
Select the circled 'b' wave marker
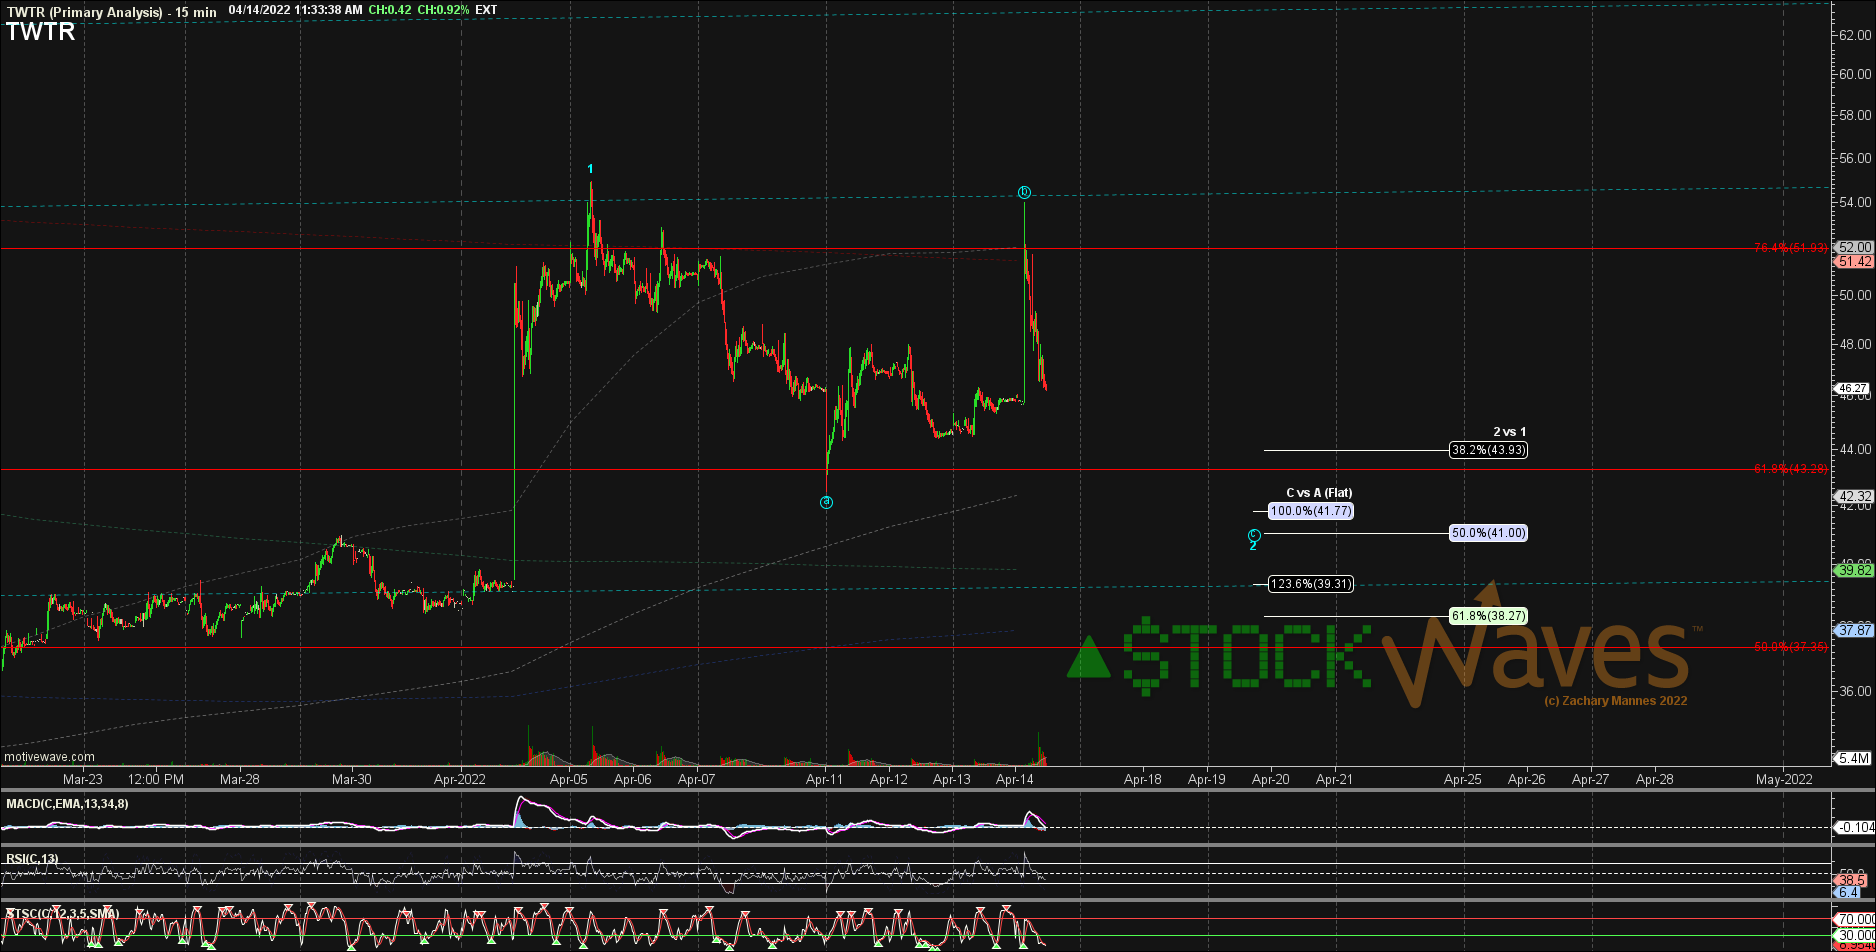click(x=1024, y=192)
